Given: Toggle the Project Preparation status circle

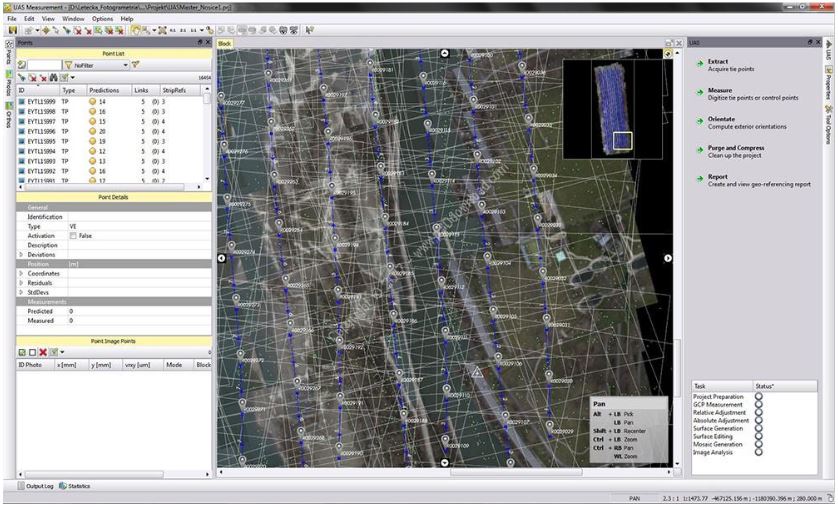Looking at the screenshot, I should pyautogui.click(x=757, y=397).
